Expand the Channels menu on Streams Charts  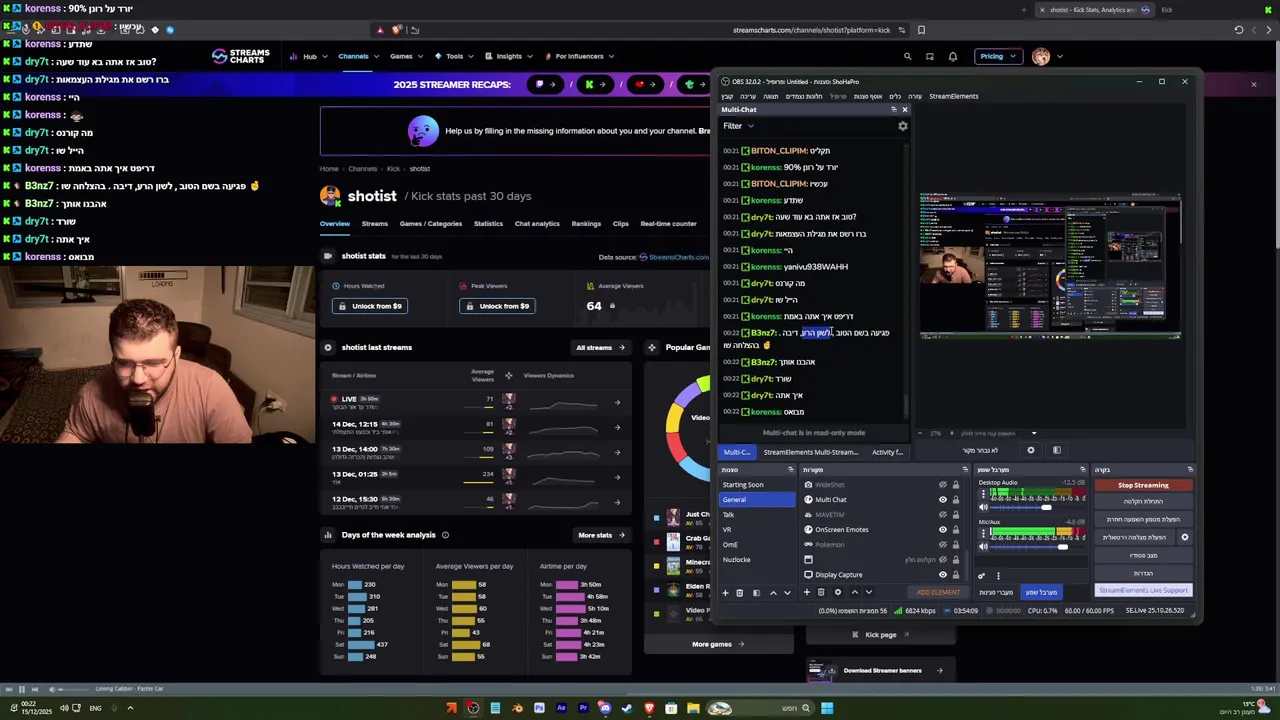(357, 57)
